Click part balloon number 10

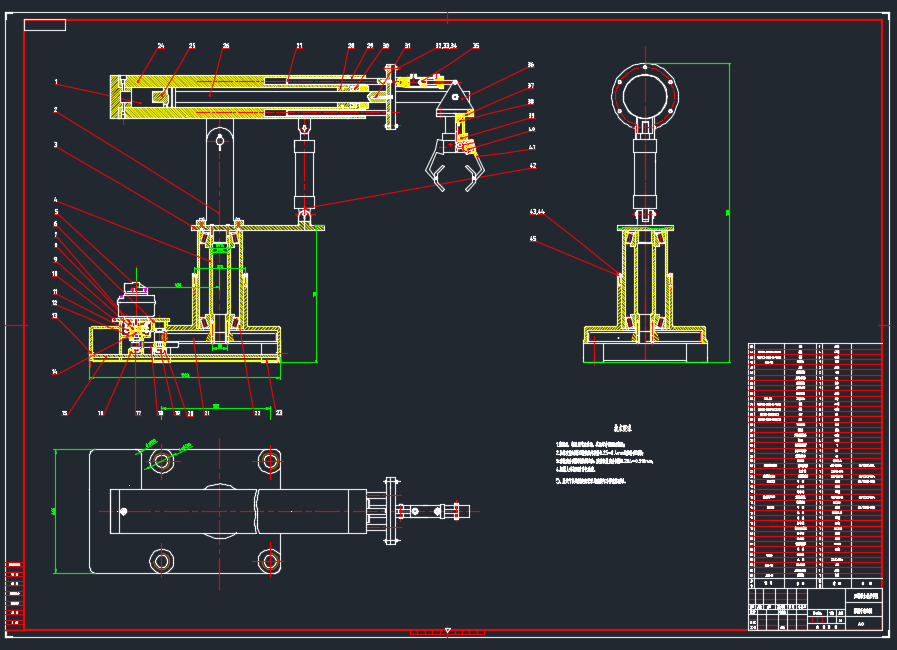point(55,274)
